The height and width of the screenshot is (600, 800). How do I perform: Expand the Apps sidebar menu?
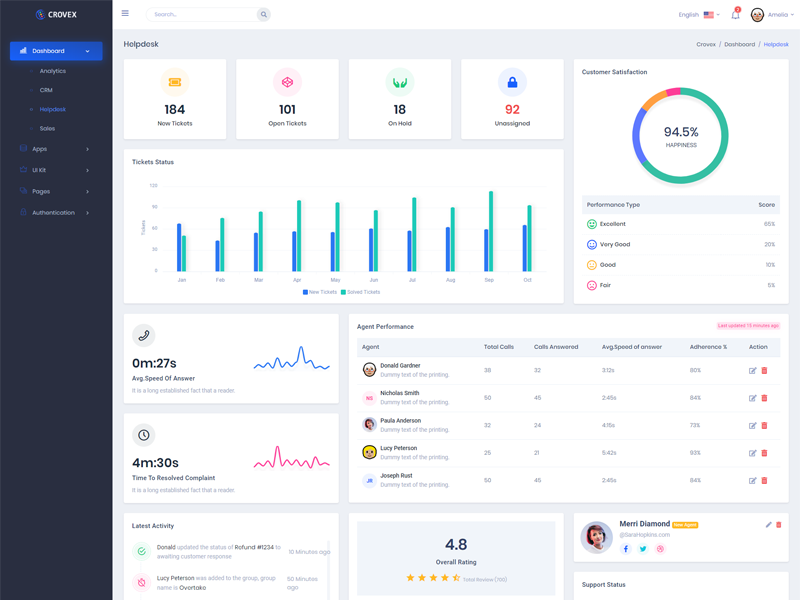56,149
